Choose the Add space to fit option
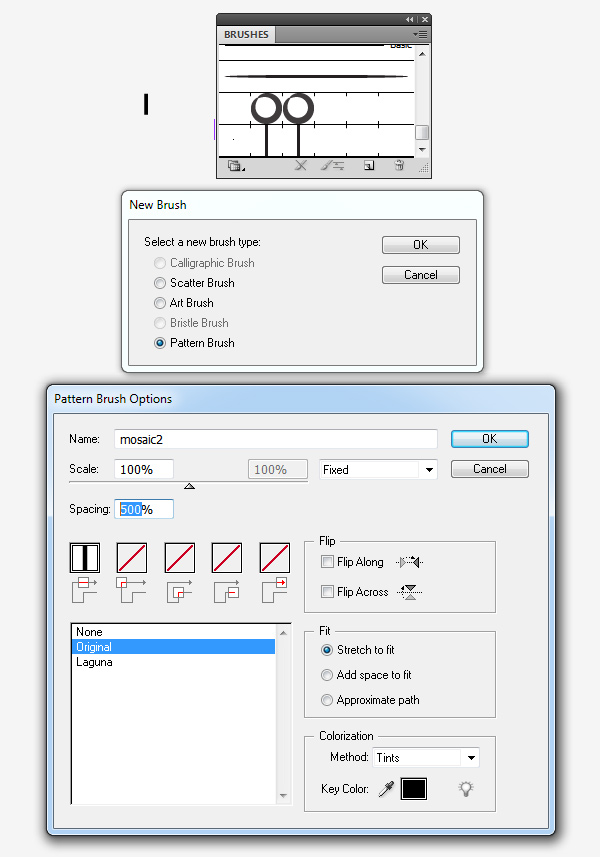The width and height of the screenshot is (600, 857). click(327, 675)
